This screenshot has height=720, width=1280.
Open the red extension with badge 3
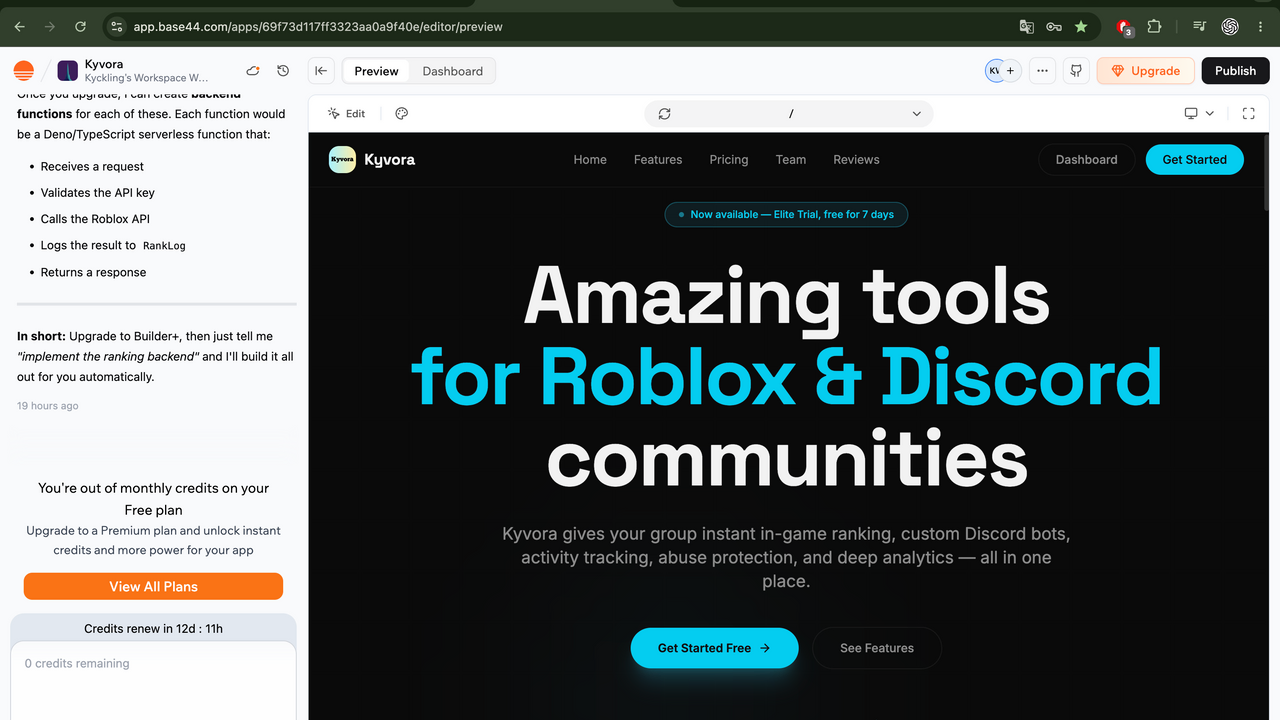point(1125,28)
